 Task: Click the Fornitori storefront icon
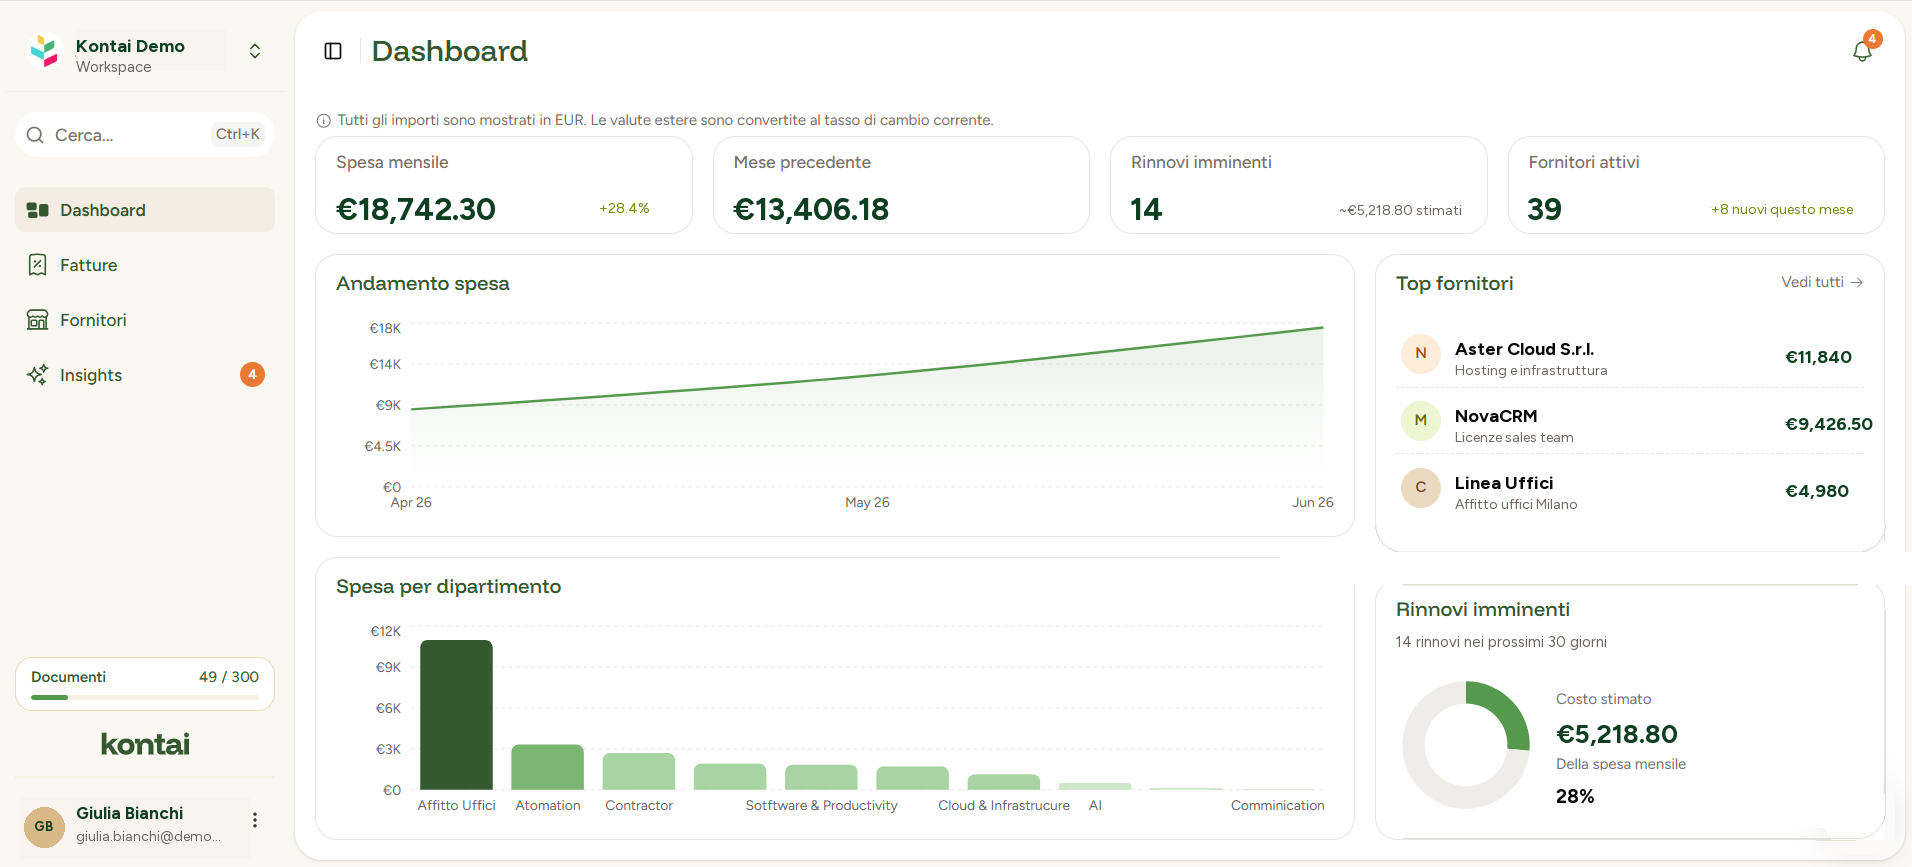click(38, 320)
